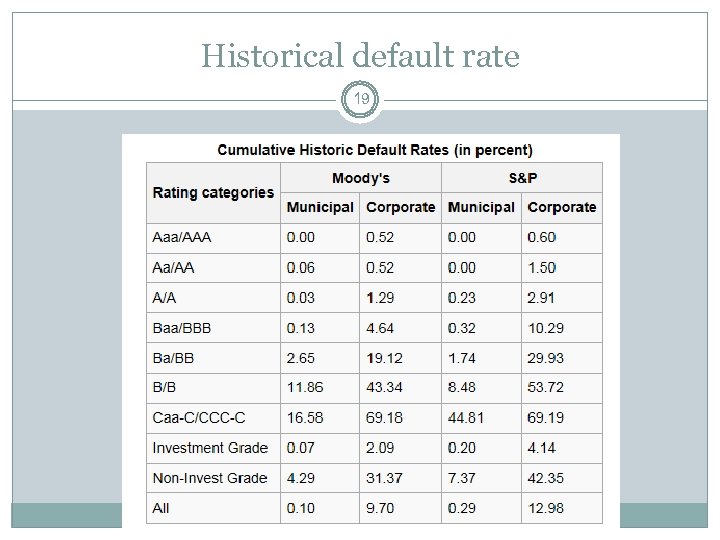Click the 43.34 value in the B/B row
This screenshot has width=720, height=540.
tap(385, 387)
